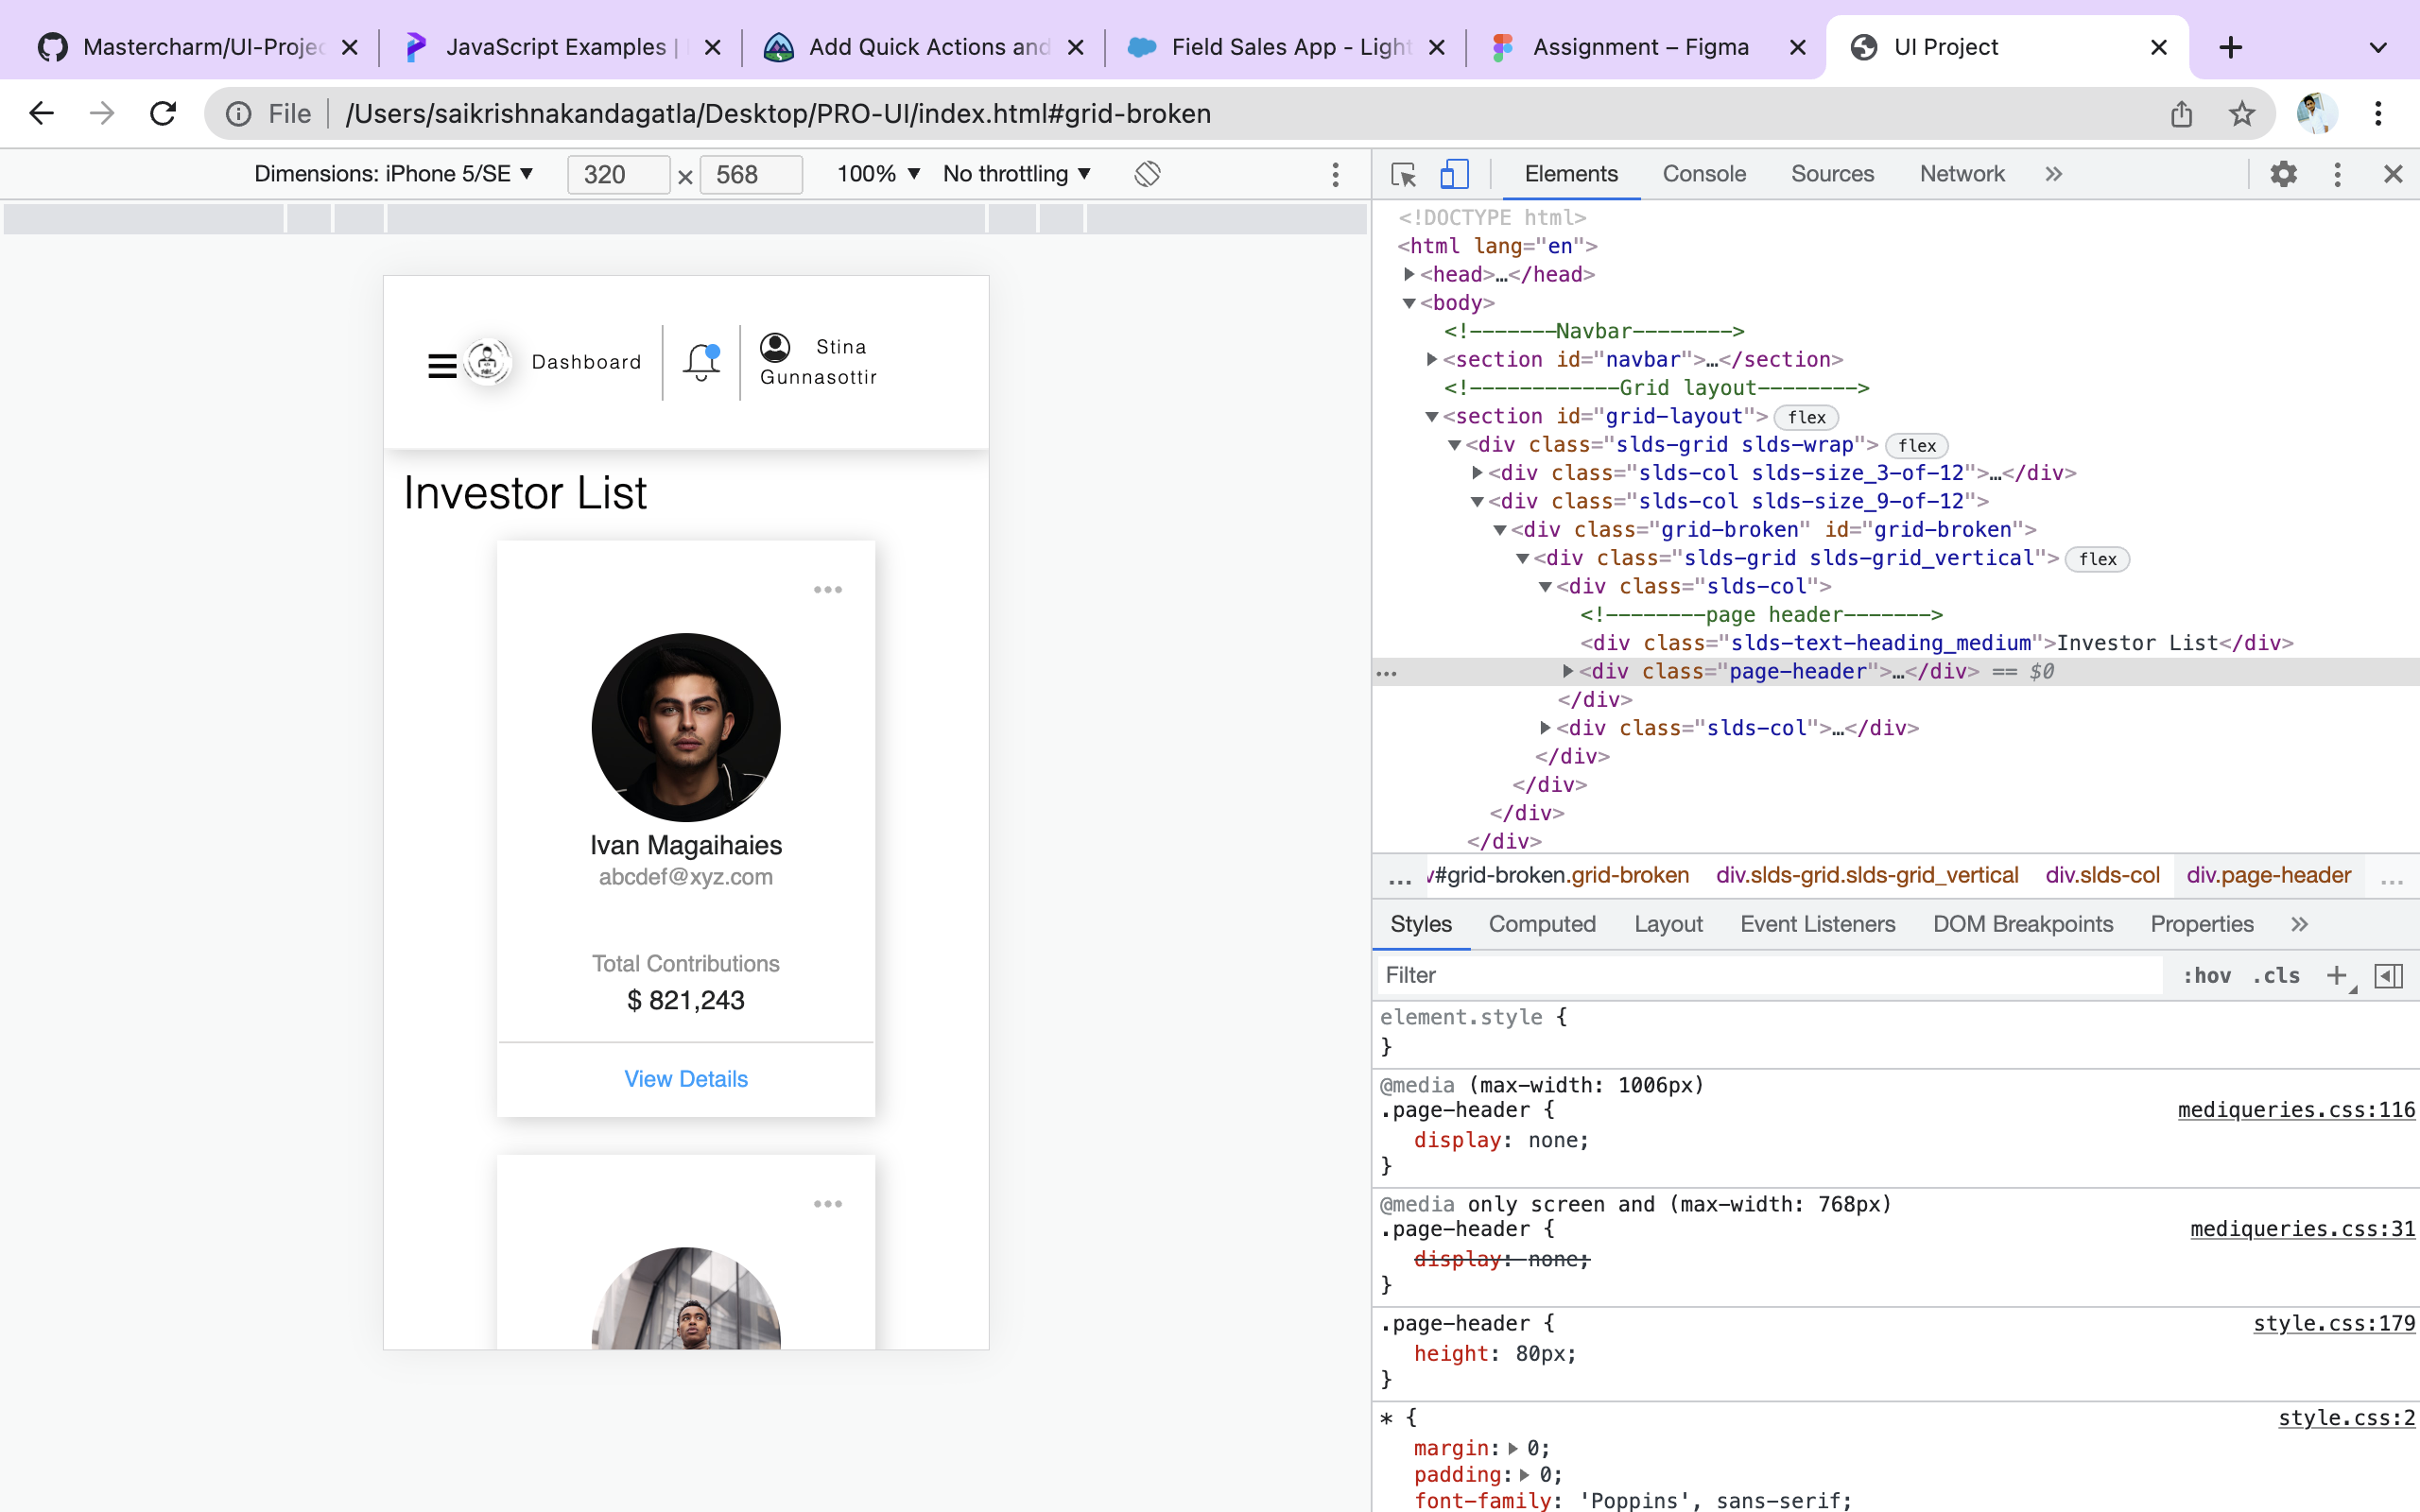Open the Computed styles tab

[x=1541, y=923]
